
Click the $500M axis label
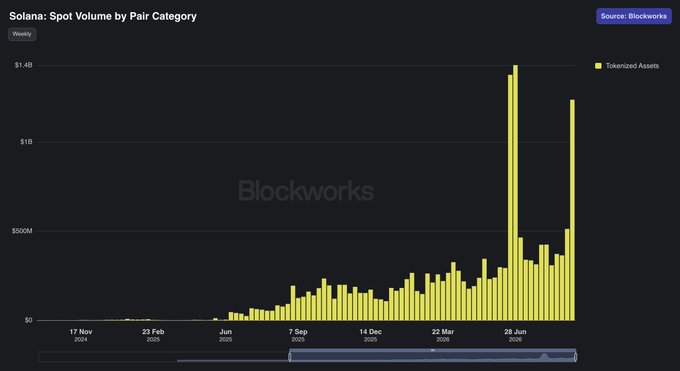[22, 231]
